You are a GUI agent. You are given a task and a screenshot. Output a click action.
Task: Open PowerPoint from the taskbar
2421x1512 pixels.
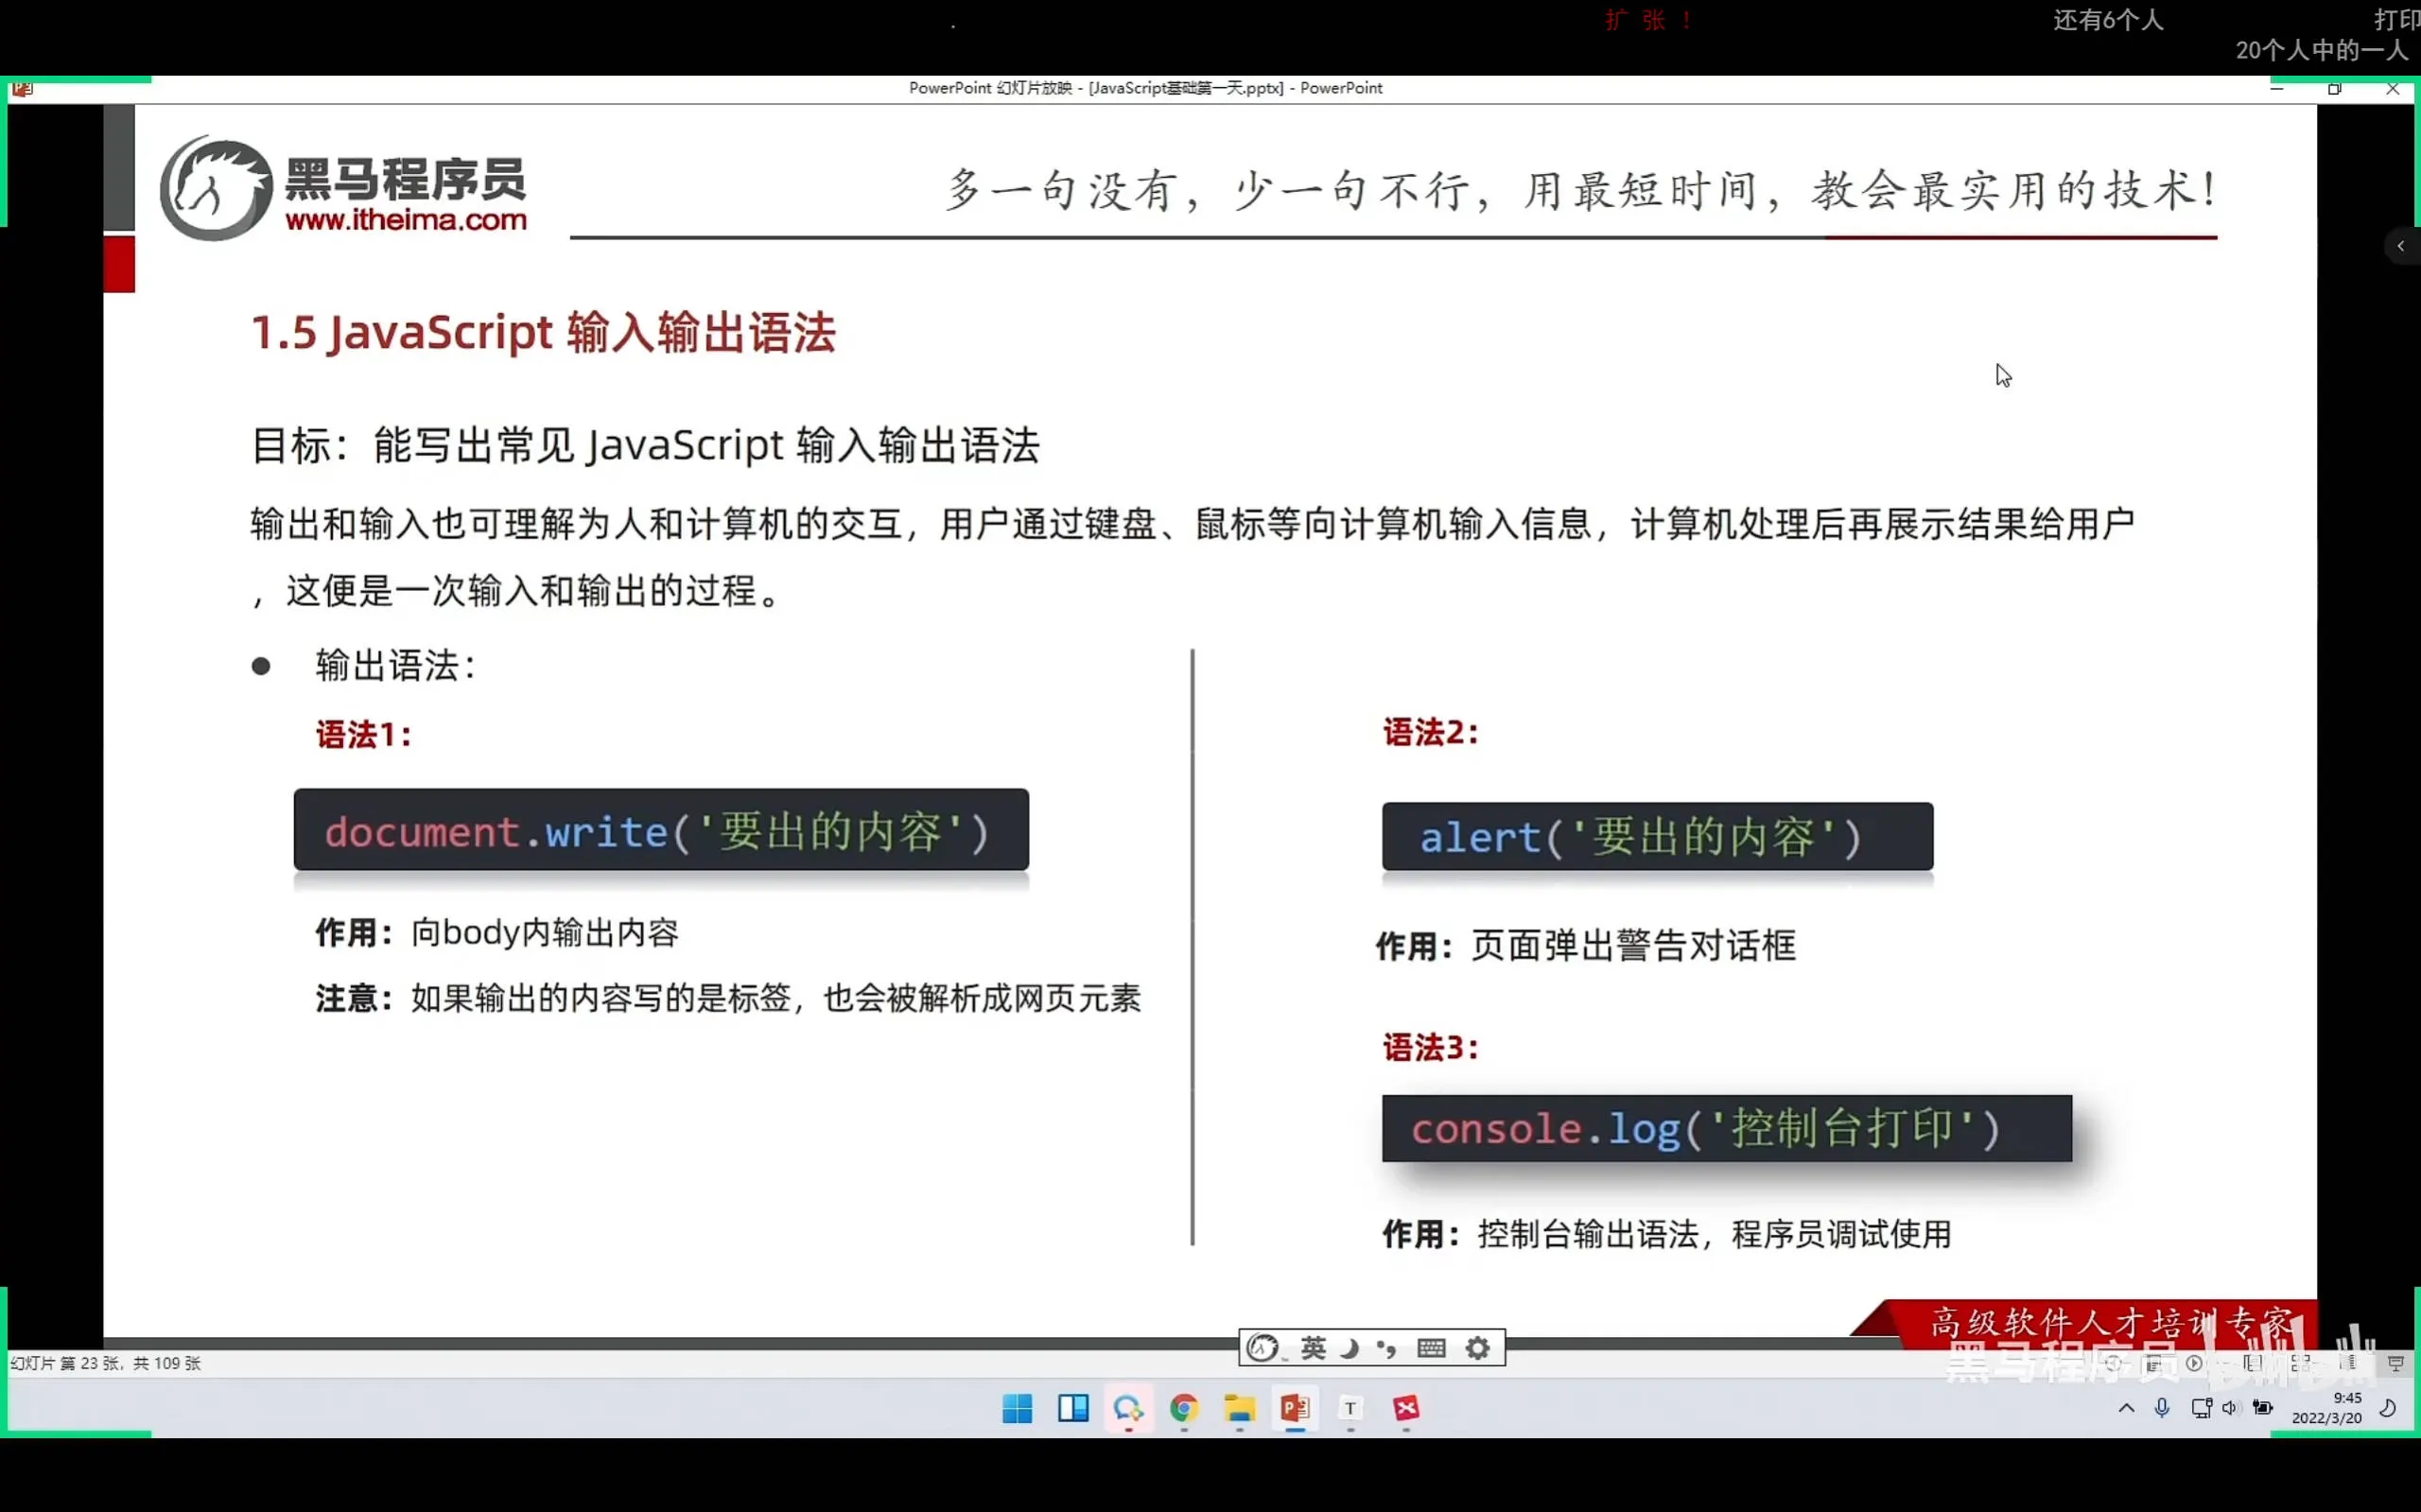[1295, 1408]
